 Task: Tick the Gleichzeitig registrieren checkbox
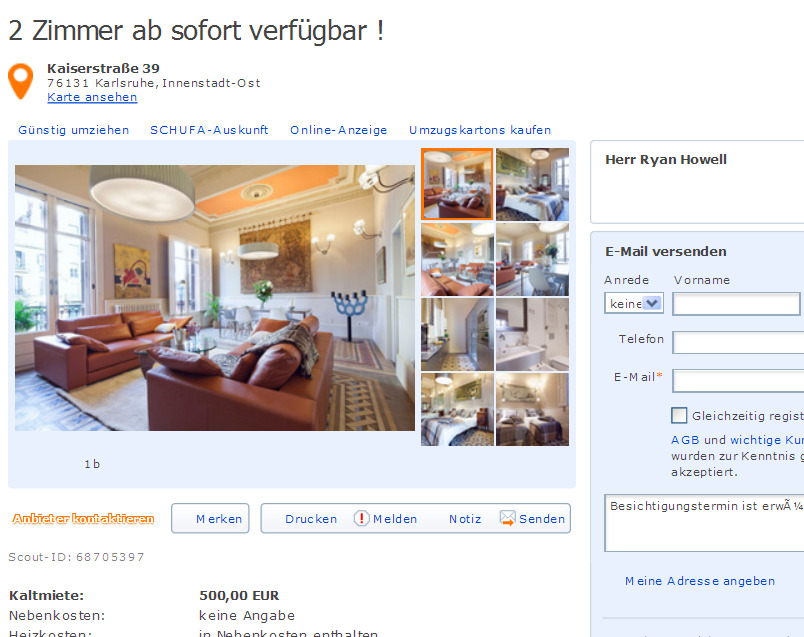(x=679, y=415)
